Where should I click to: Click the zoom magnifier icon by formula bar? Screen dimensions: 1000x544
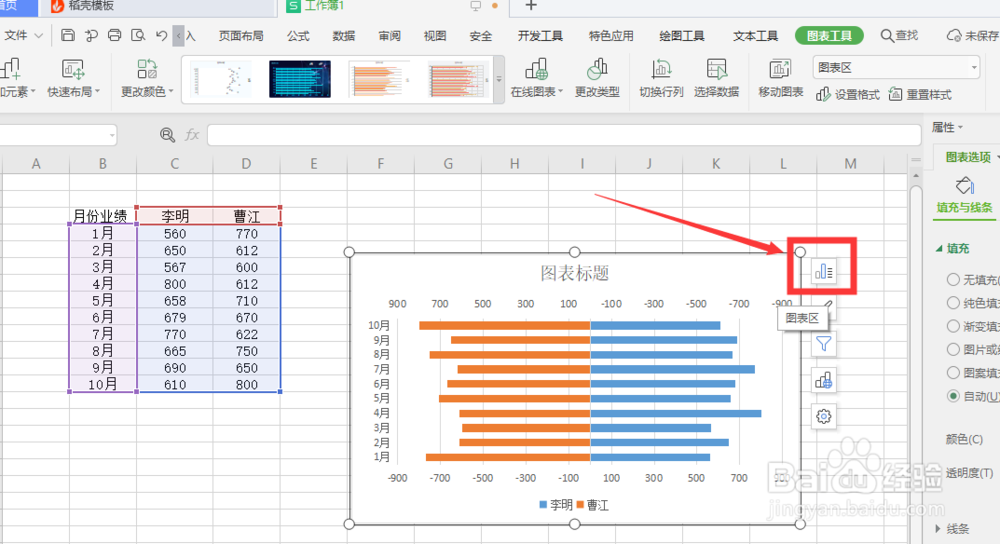click(167, 135)
